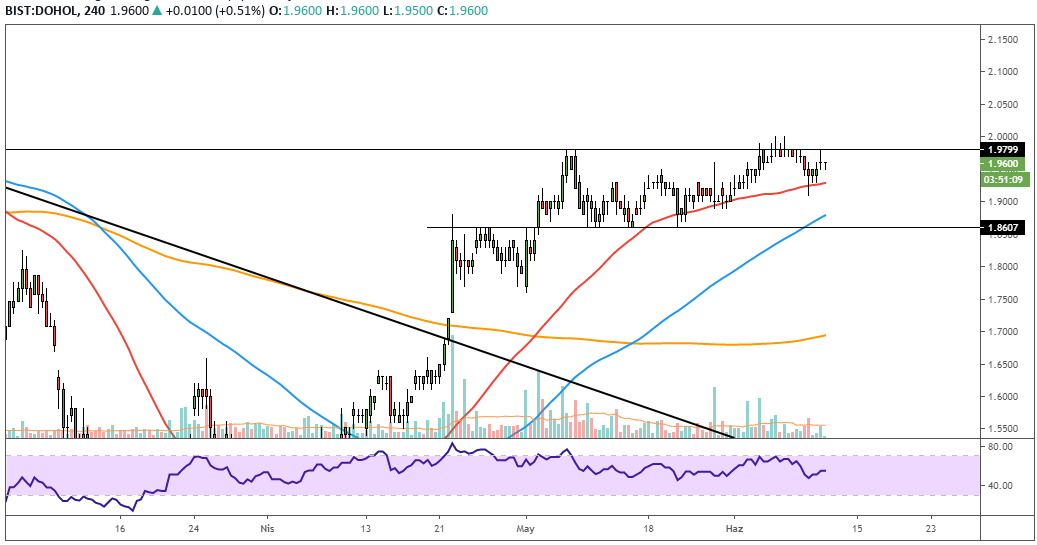This screenshot has width=1037, height=545.
Task: Click the '18' date axis label
Action: pyautogui.click(x=648, y=528)
